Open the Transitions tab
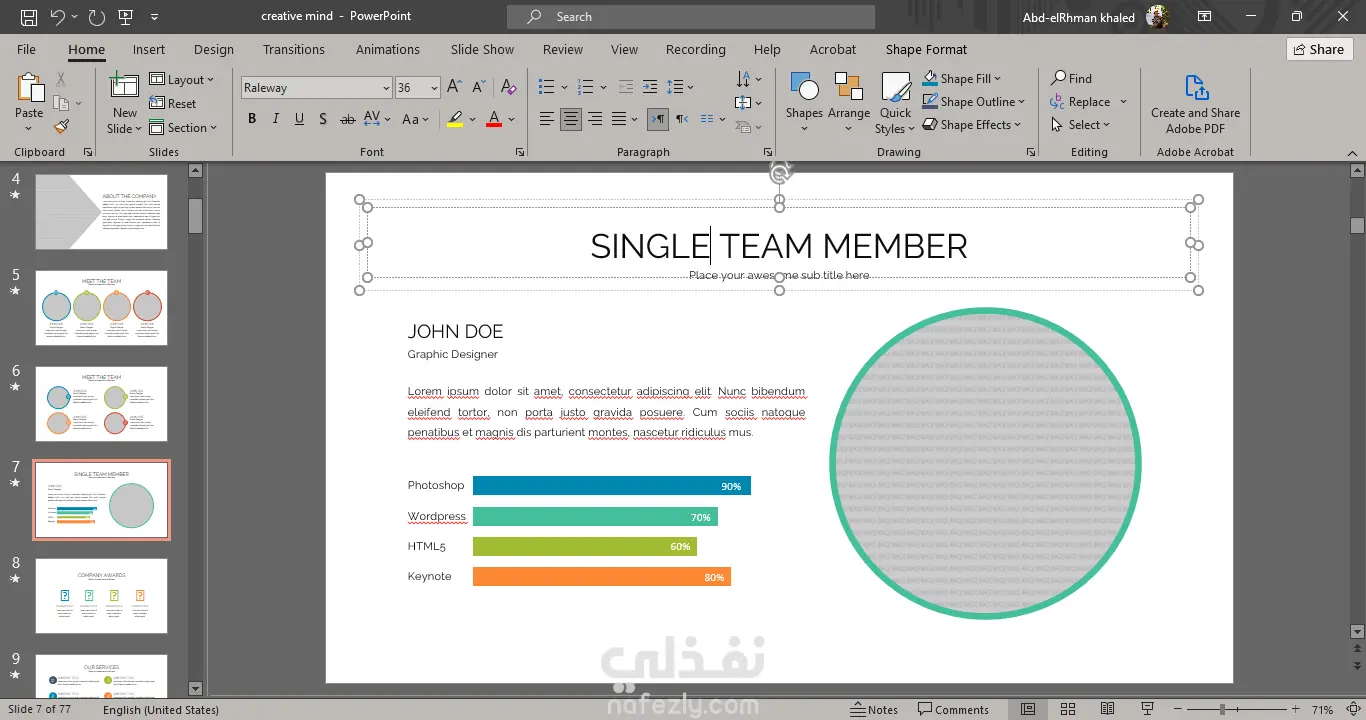This screenshot has height=720, width=1366. coord(294,49)
